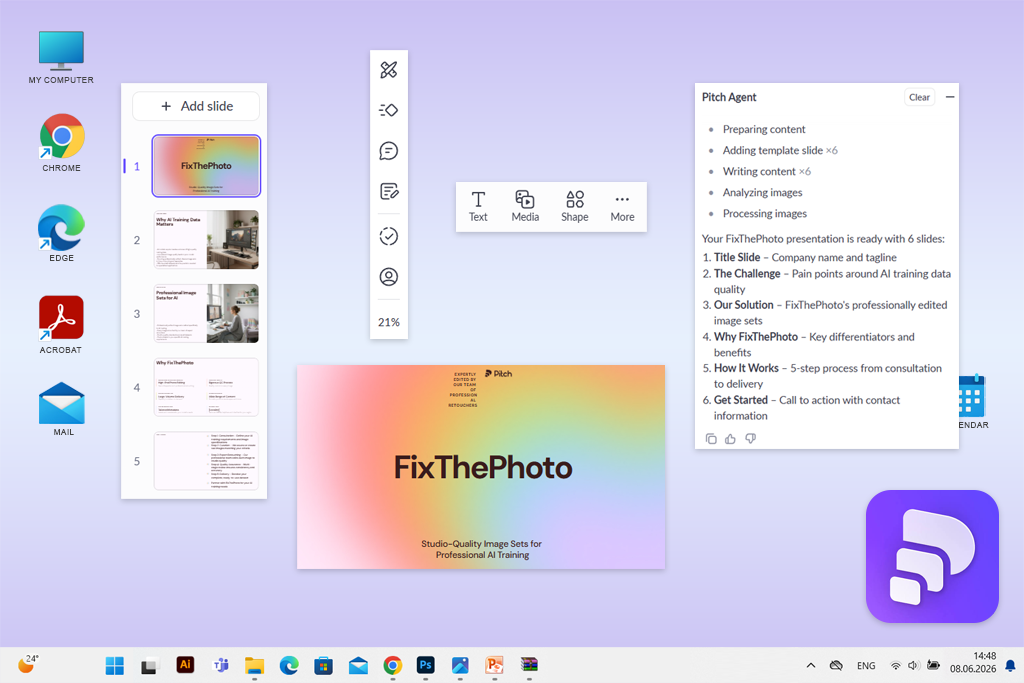Open the More insert options
The height and width of the screenshot is (683, 1024).
622,206
